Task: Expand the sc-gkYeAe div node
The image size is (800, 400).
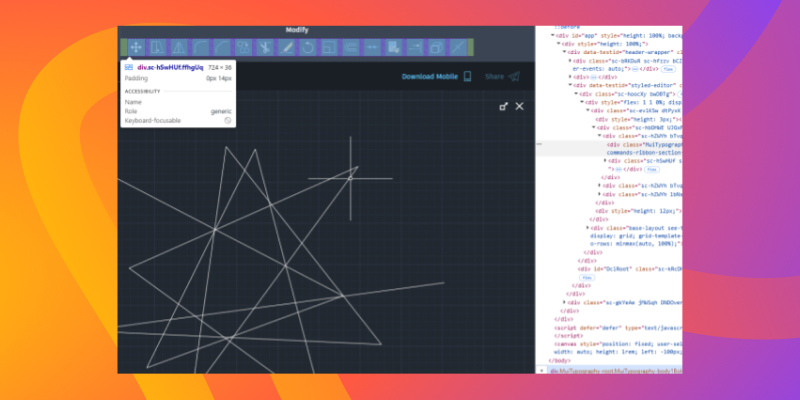Action: tap(564, 303)
